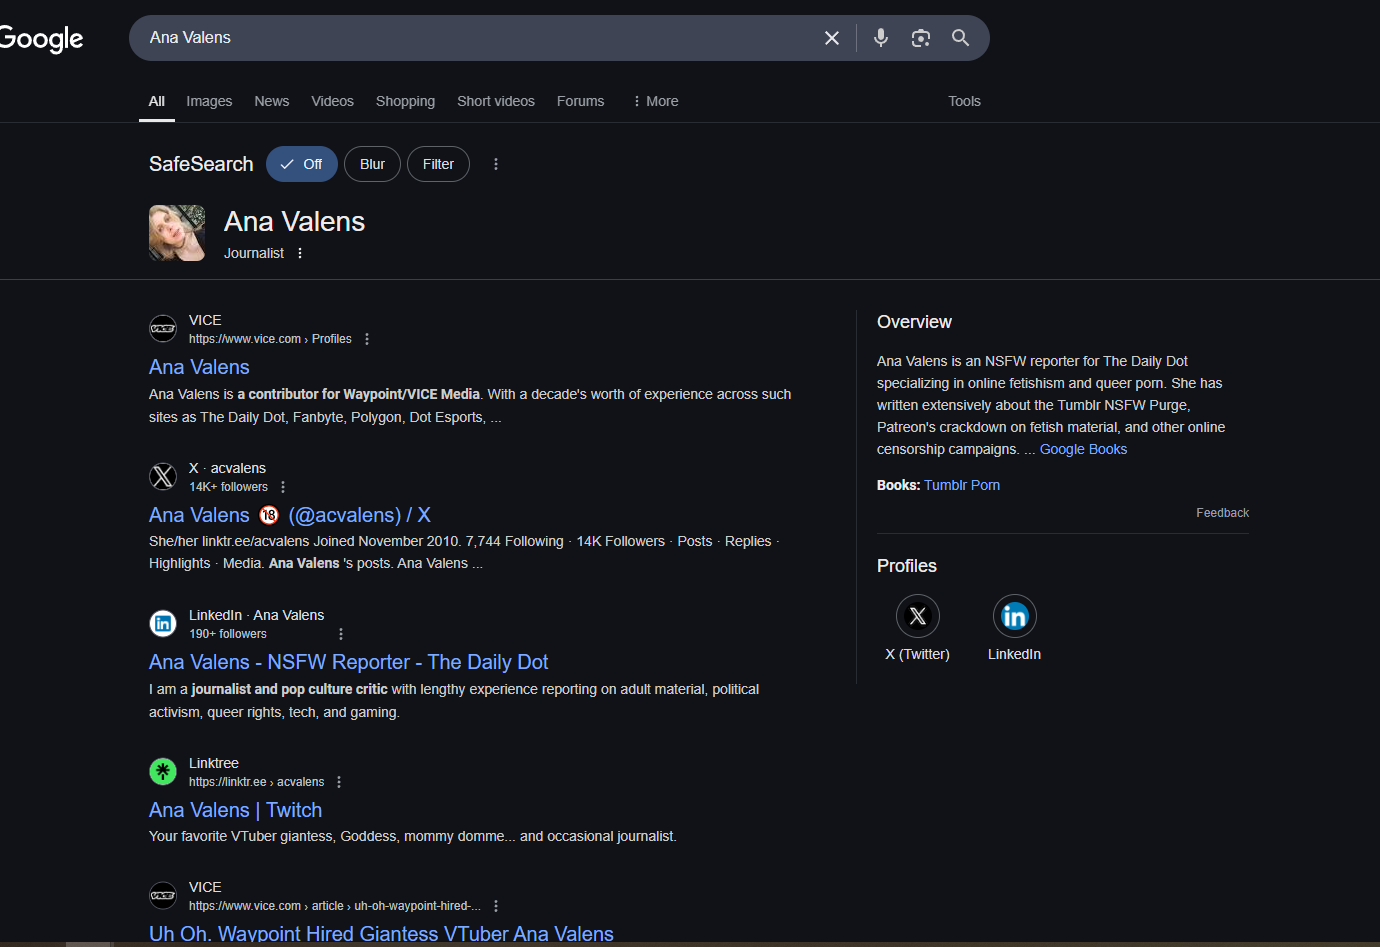1380x947 pixels.
Task: Click the 'Journalist' subtitle text
Action: pos(254,253)
